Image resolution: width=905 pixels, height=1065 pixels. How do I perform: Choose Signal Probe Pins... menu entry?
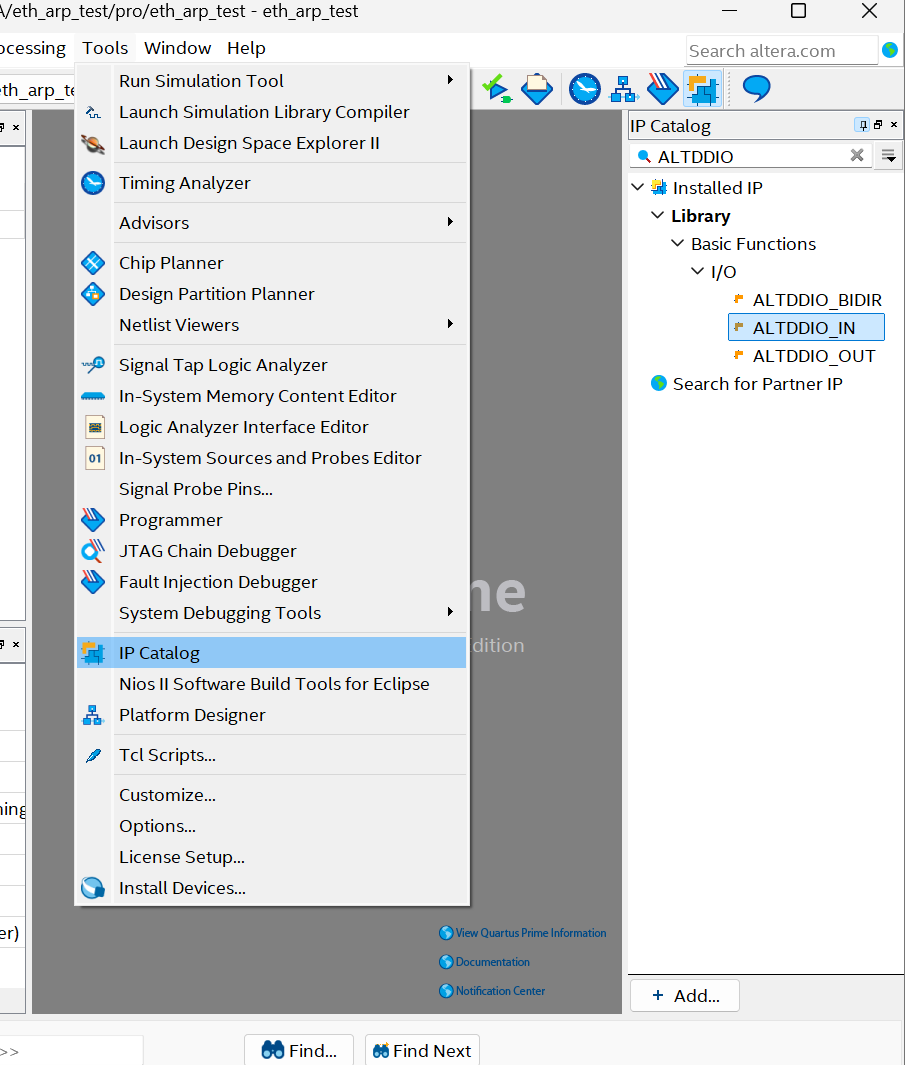click(x=272, y=489)
